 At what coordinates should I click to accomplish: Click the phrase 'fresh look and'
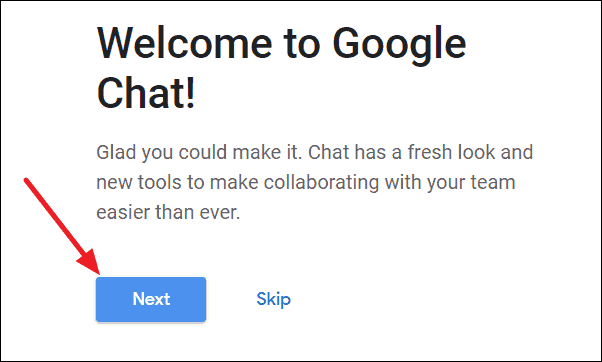470,152
